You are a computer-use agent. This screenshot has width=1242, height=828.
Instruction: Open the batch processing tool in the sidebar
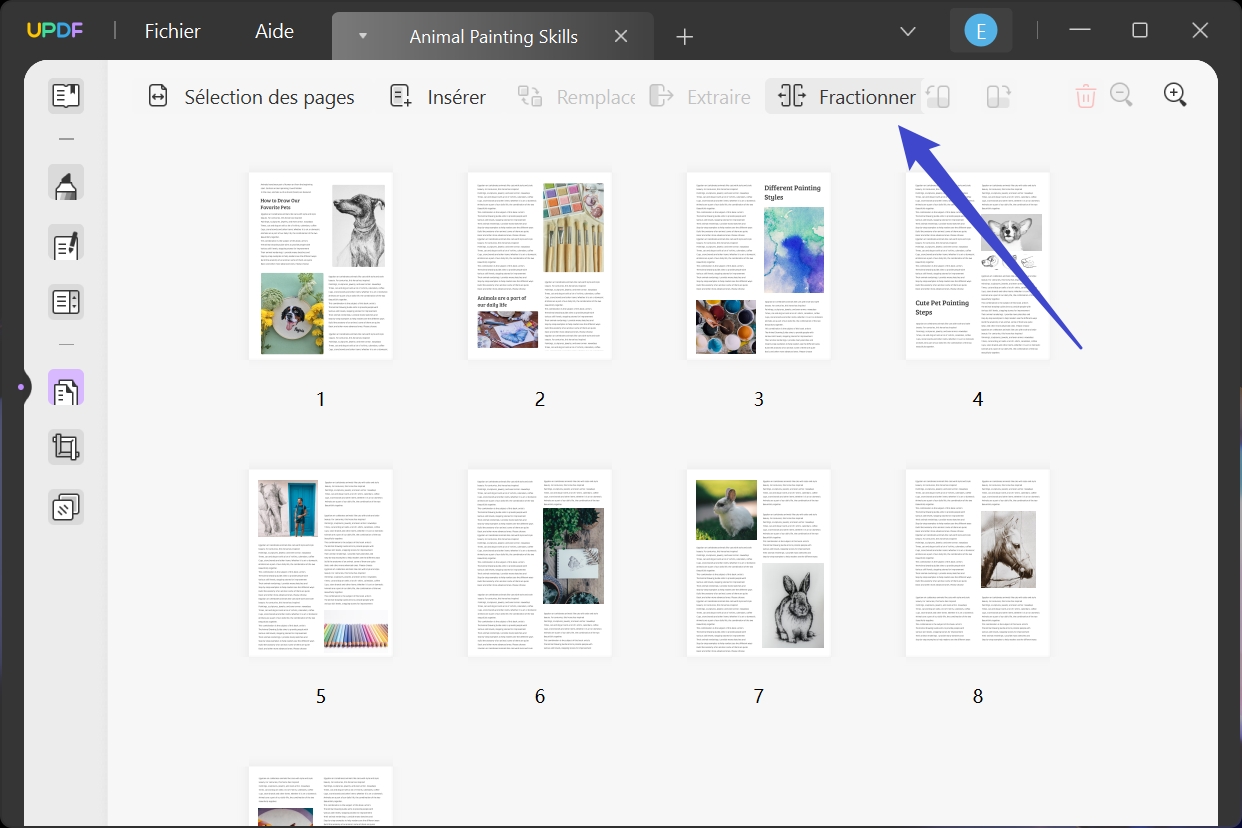tap(65, 507)
